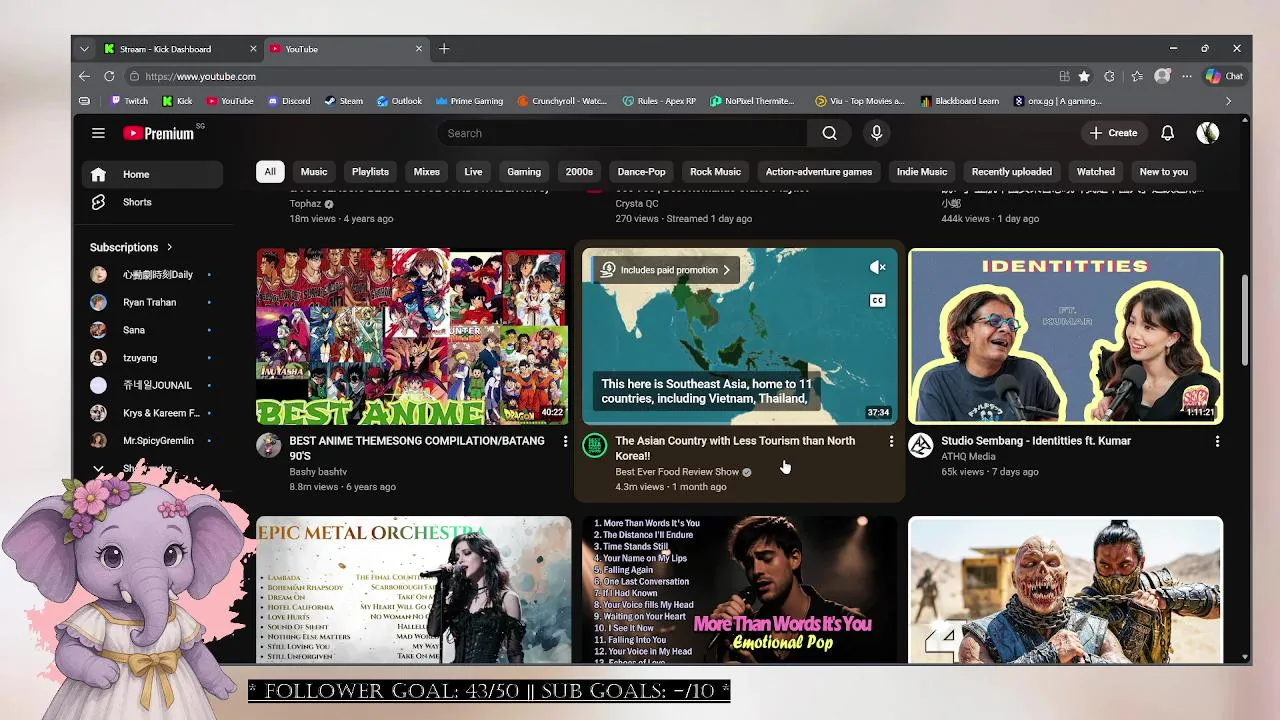Click the search magnifier button
The image size is (1280, 720).
[829, 133]
